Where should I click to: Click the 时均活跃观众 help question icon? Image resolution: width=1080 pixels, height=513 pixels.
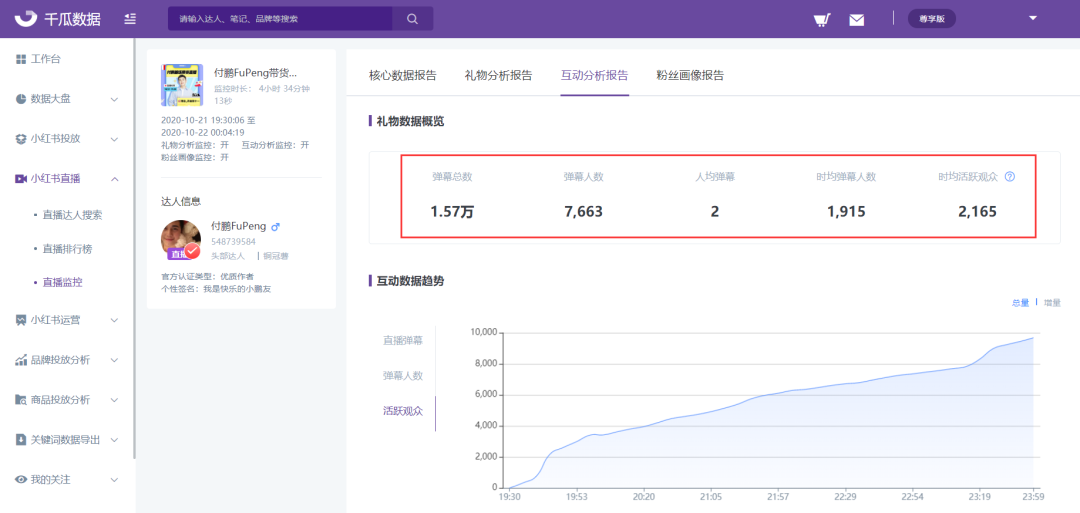pos(1010,176)
